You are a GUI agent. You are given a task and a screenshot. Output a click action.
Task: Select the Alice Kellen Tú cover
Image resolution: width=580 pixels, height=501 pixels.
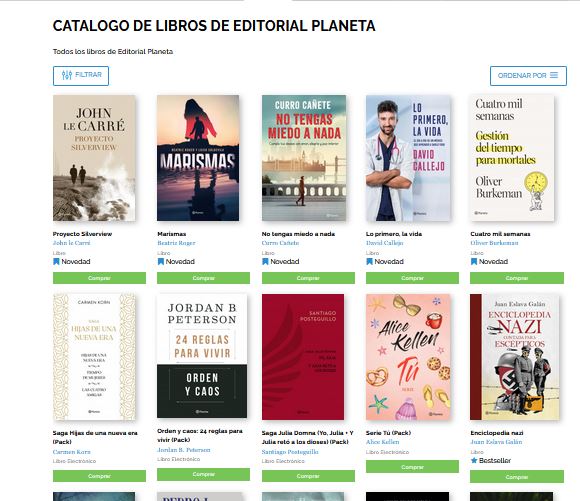point(408,357)
